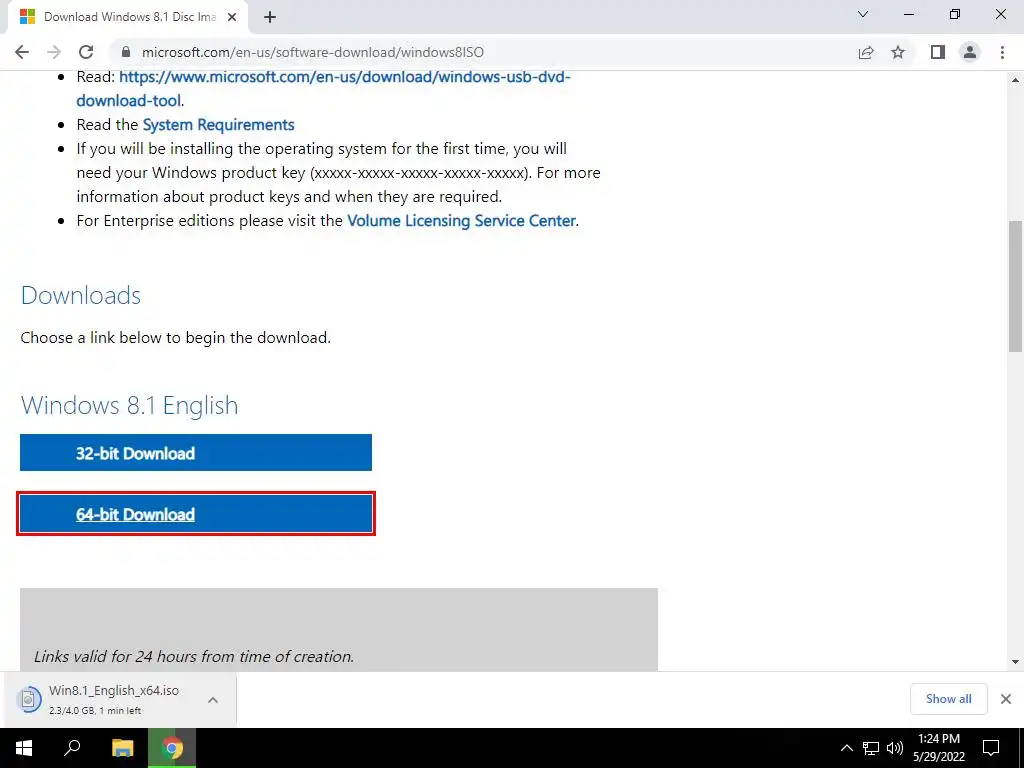1024x768 pixels.
Task: Click the browser forward arrow
Action: [54, 52]
